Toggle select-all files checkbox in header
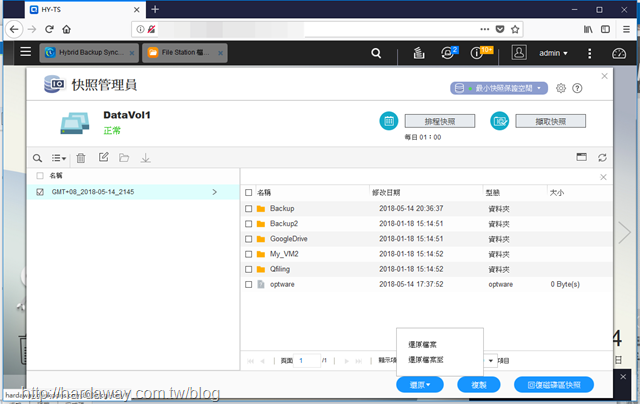Viewport: 640px width, 404px height. pyautogui.click(x=249, y=193)
